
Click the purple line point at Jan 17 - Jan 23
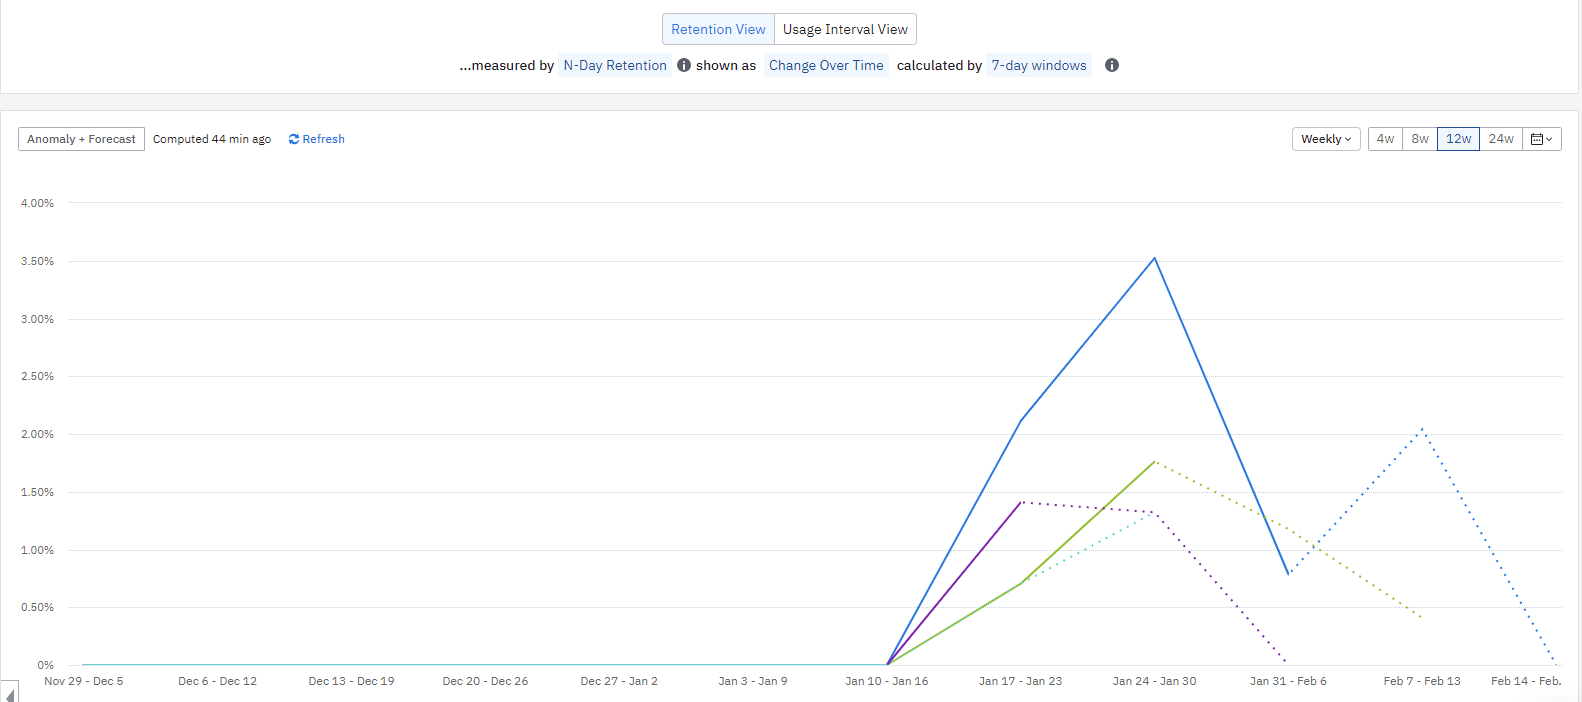click(1021, 502)
